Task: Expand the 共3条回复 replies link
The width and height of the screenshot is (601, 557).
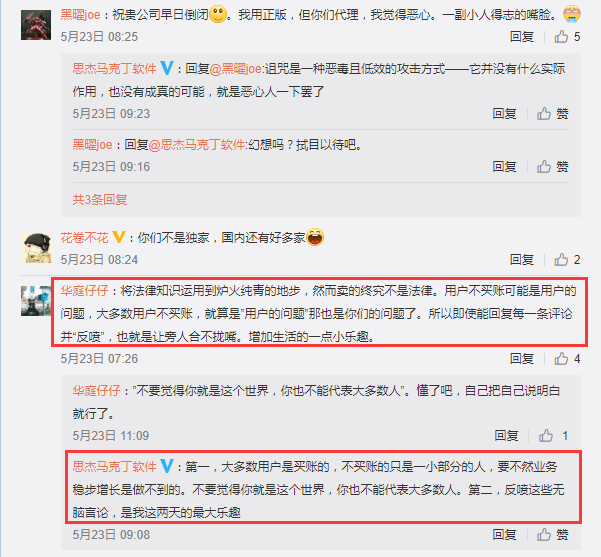Action: [100, 200]
